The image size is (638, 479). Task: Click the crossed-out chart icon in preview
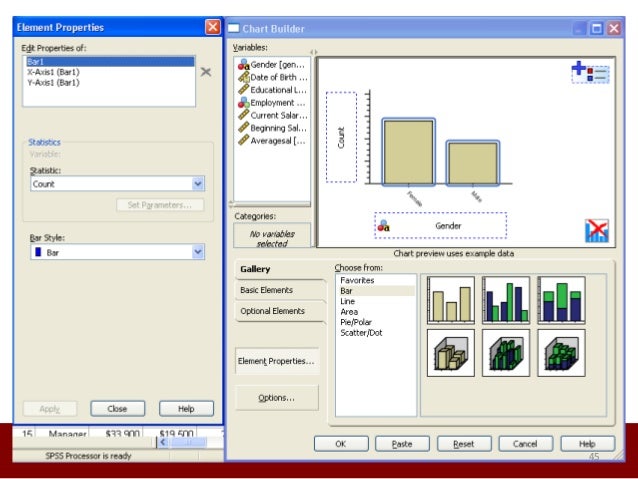pyautogui.click(x=596, y=231)
